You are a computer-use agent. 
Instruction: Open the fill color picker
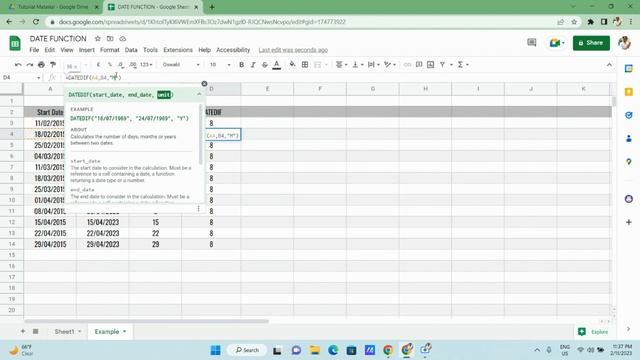point(292,64)
